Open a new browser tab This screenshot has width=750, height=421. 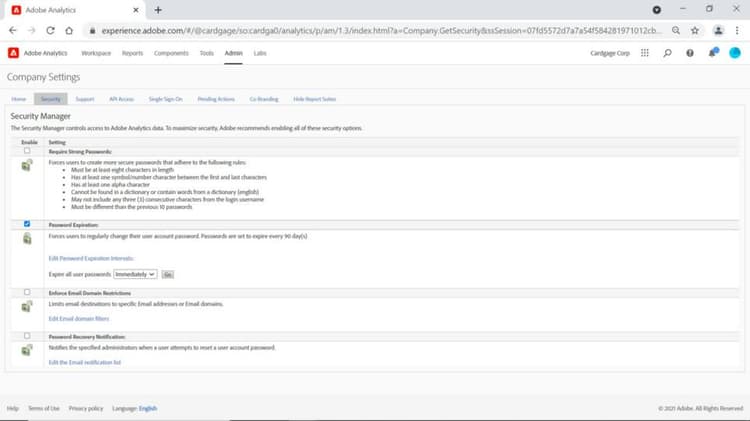coord(158,10)
